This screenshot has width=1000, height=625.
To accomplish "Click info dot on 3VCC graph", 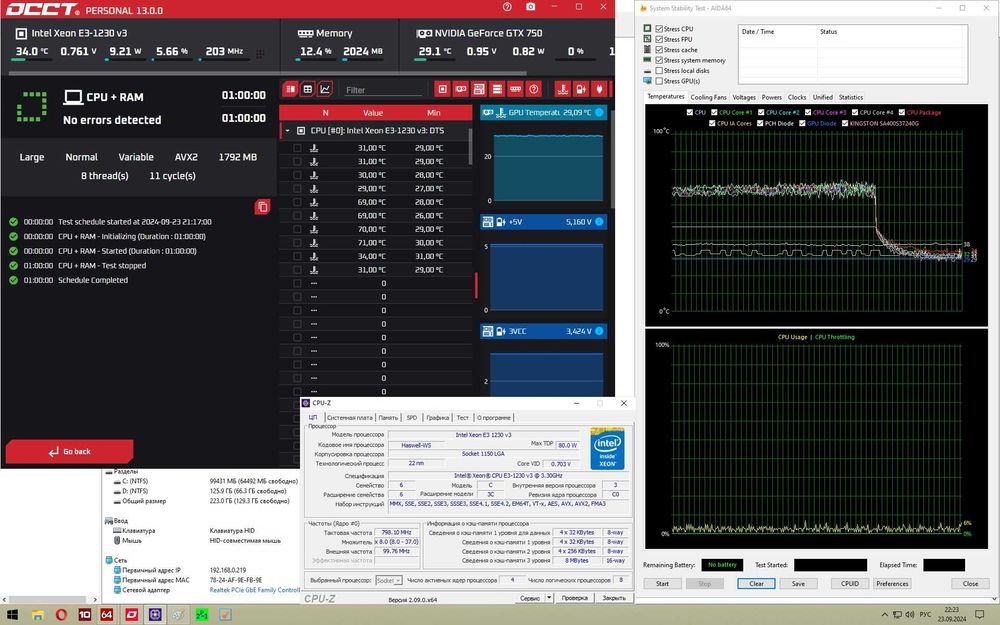I will [x=599, y=331].
